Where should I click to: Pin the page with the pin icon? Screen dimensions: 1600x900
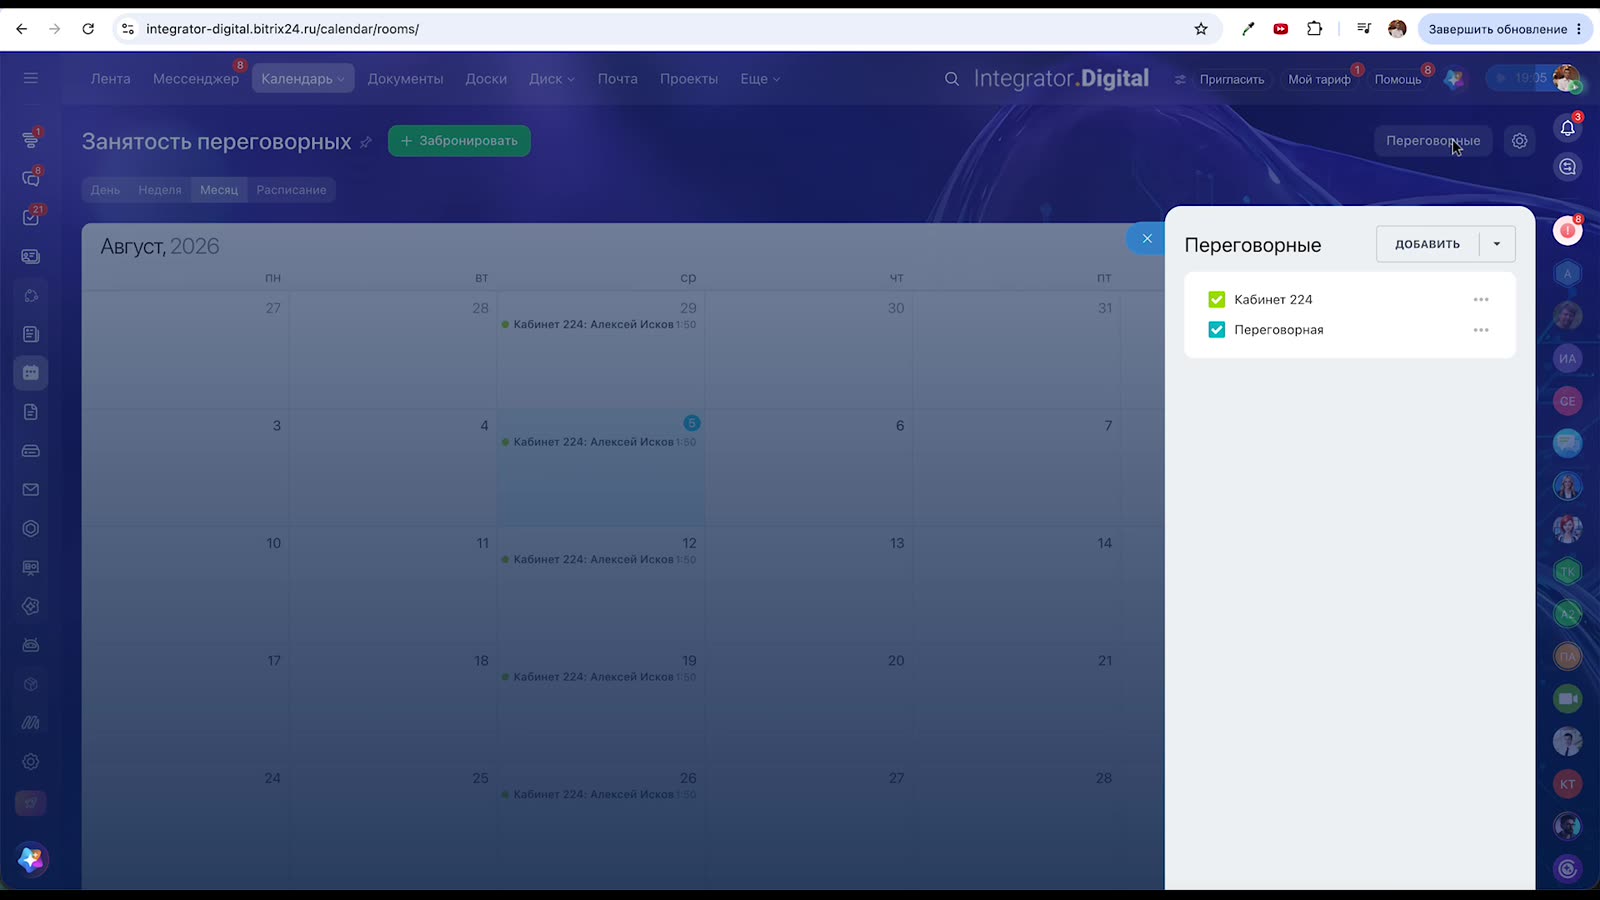tap(366, 142)
